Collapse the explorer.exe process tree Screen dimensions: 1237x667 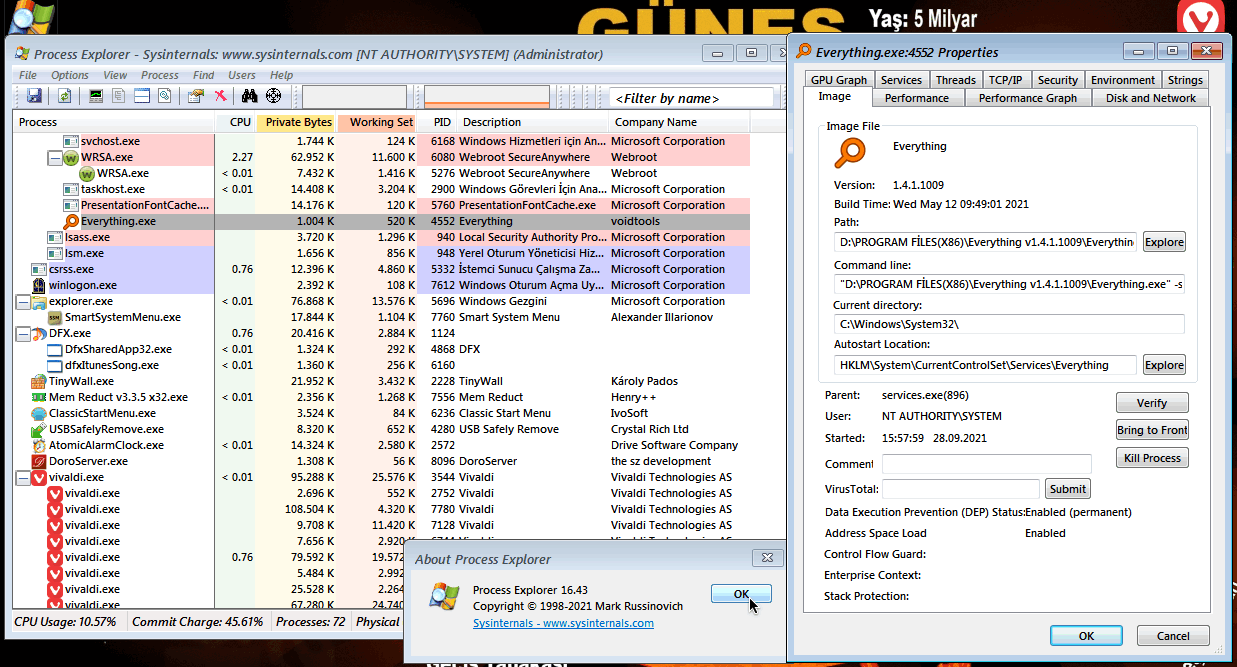coord(22,301)
